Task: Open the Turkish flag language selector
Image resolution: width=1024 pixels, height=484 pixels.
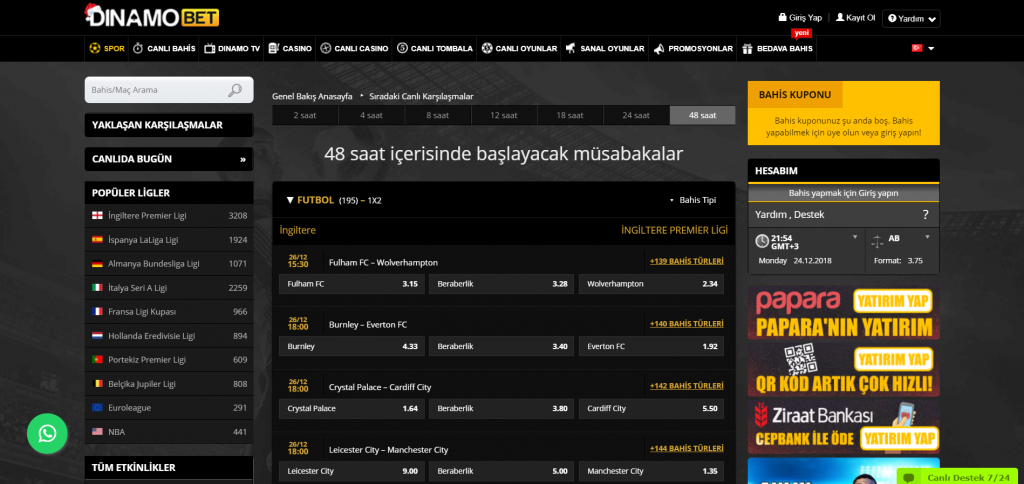Action: point(922,48)
